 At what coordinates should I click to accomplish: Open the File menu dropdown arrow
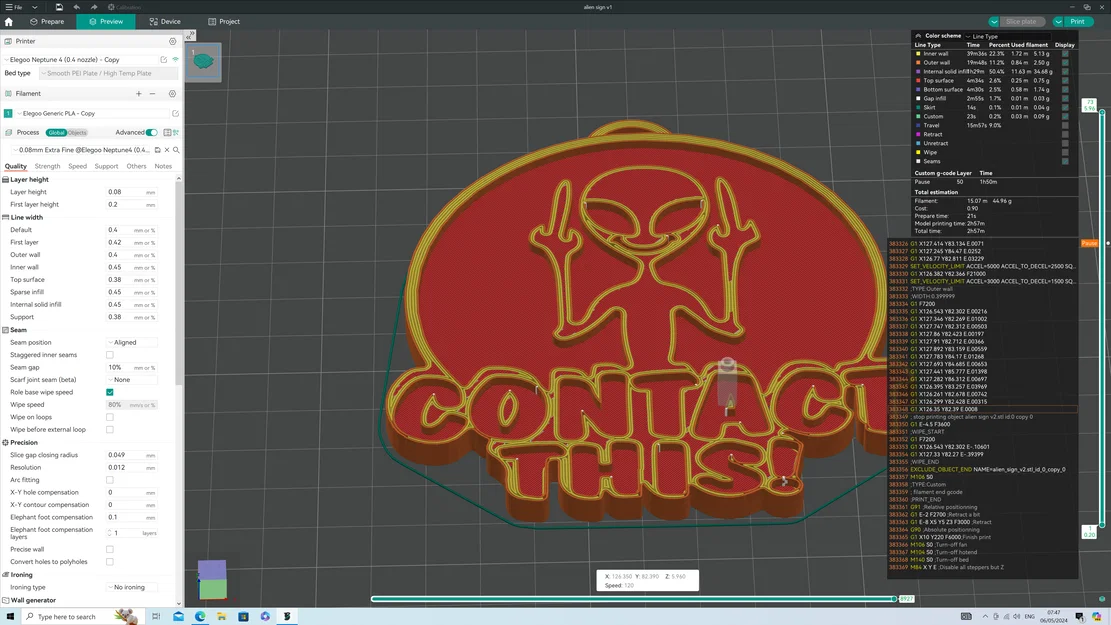point(34,7)
